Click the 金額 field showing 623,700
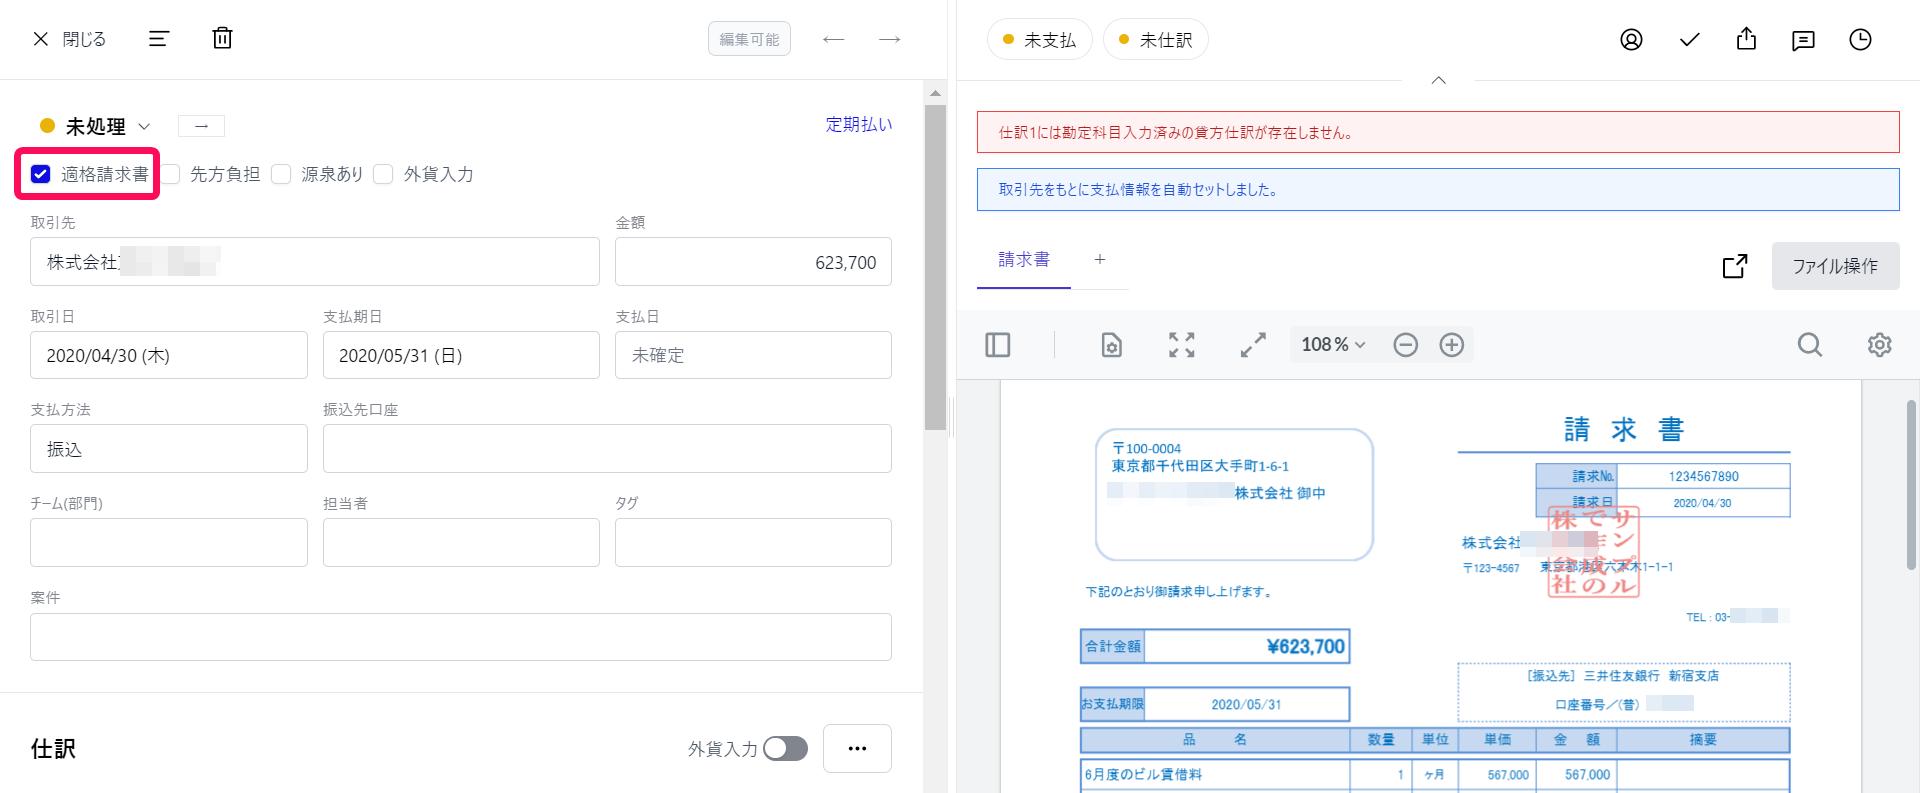1920x793 pixels. tap(753, 262)
